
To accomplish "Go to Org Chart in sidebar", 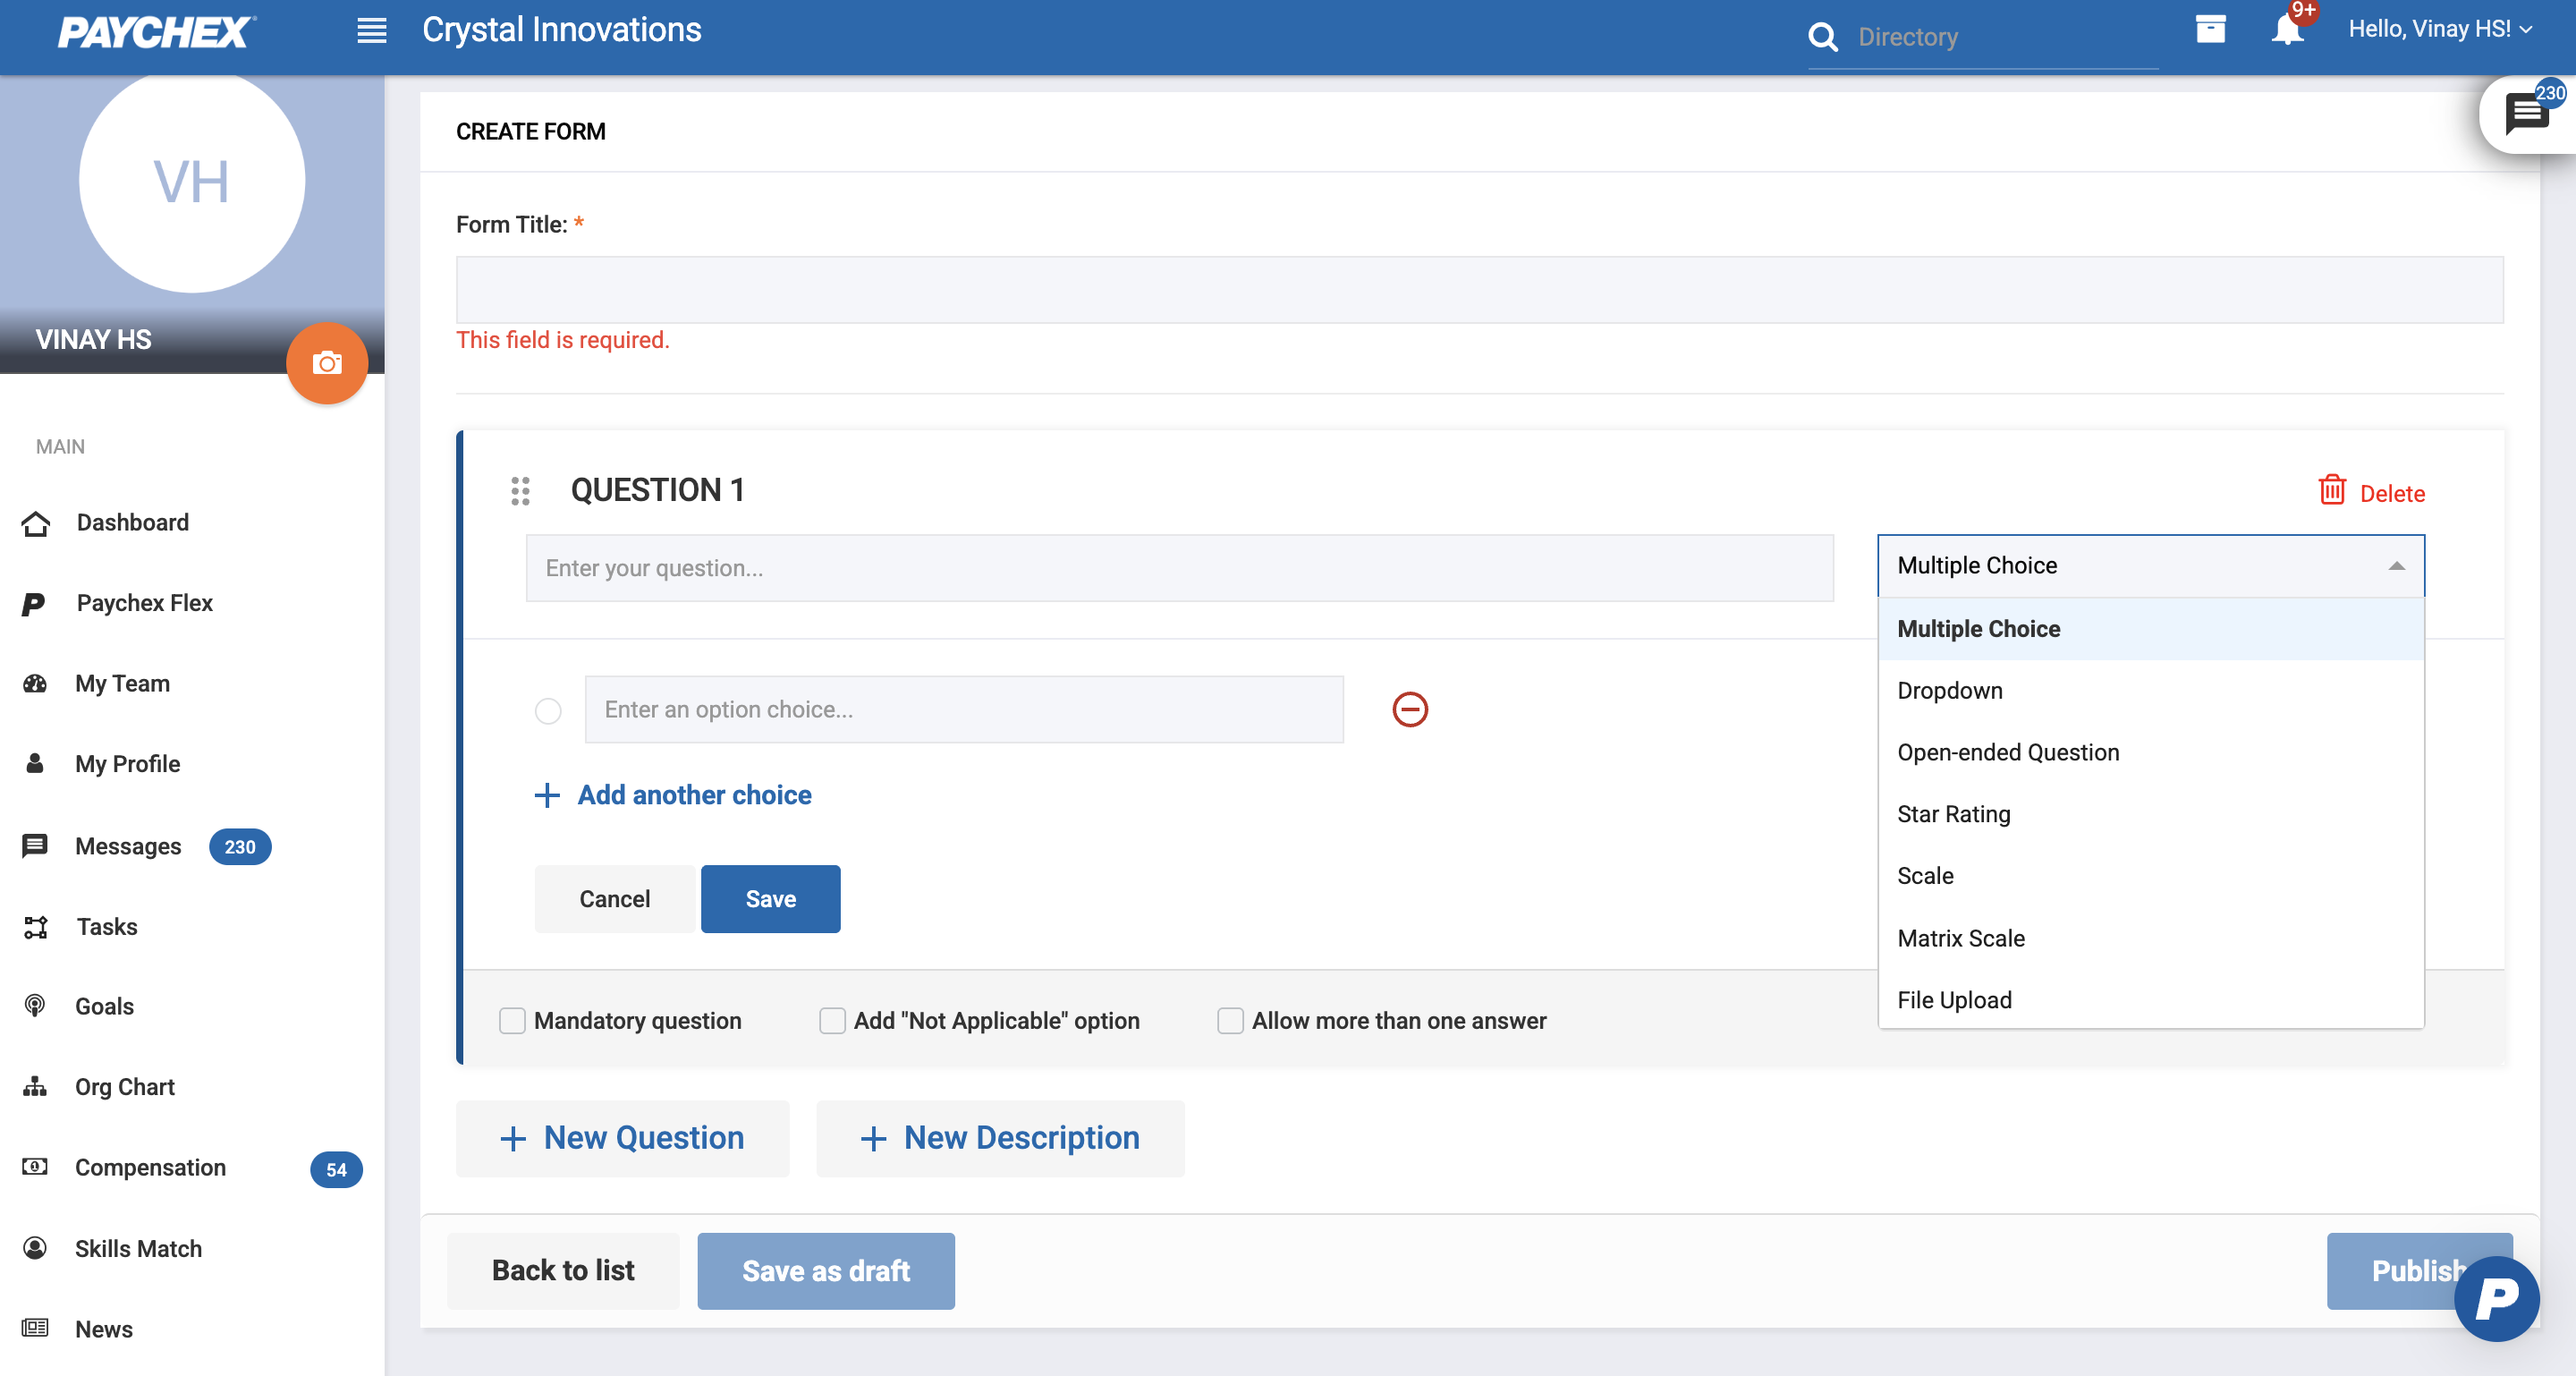I will (x=124, y=1086).
